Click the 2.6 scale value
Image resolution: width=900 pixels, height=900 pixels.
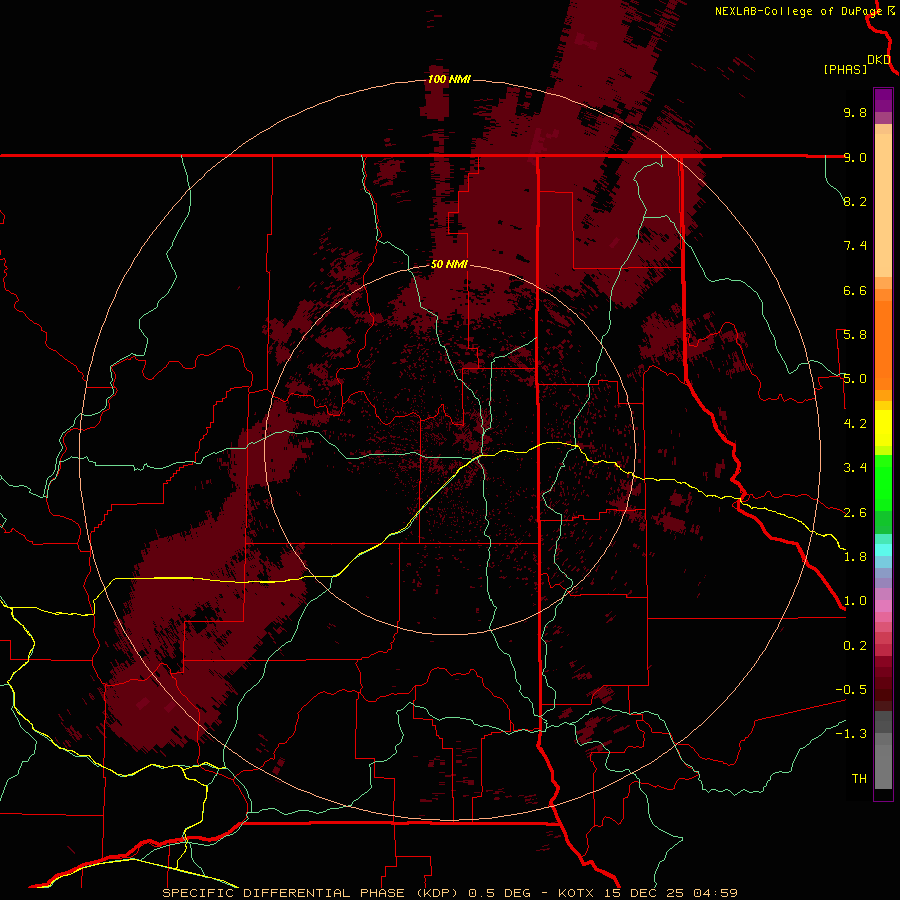[855, 513]
